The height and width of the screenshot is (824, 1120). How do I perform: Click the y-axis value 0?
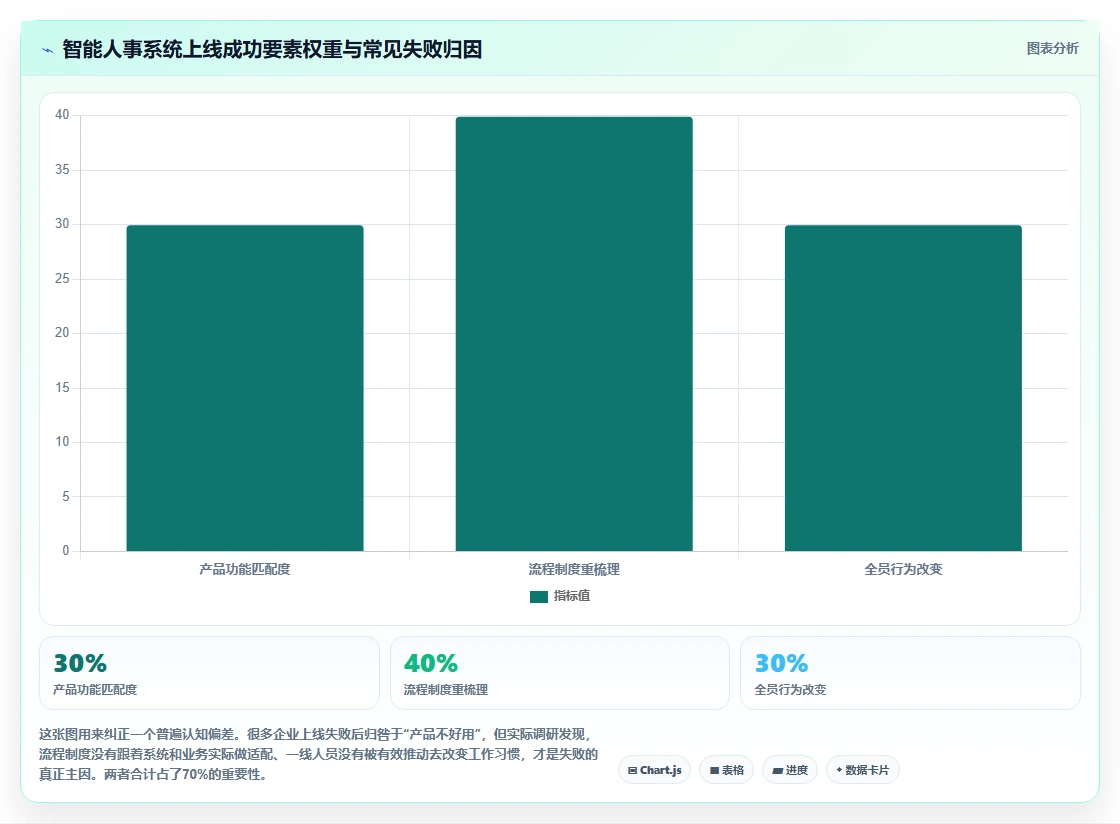(66, 551)
